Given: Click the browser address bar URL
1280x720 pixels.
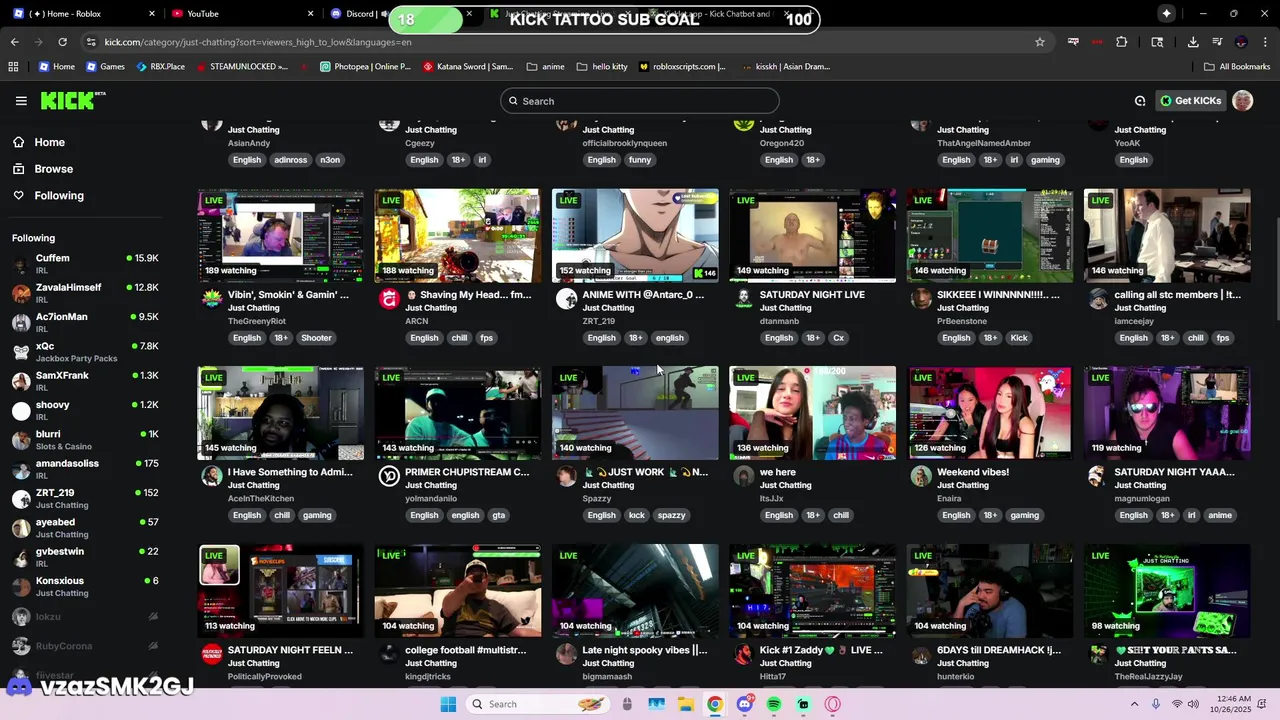Looking at the screenshot, I should (x=258, y=42).
